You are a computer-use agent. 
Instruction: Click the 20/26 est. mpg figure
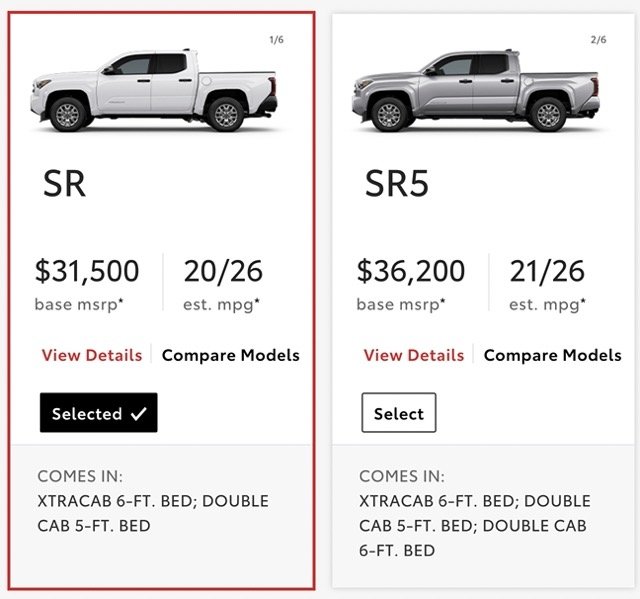[223, 271]
